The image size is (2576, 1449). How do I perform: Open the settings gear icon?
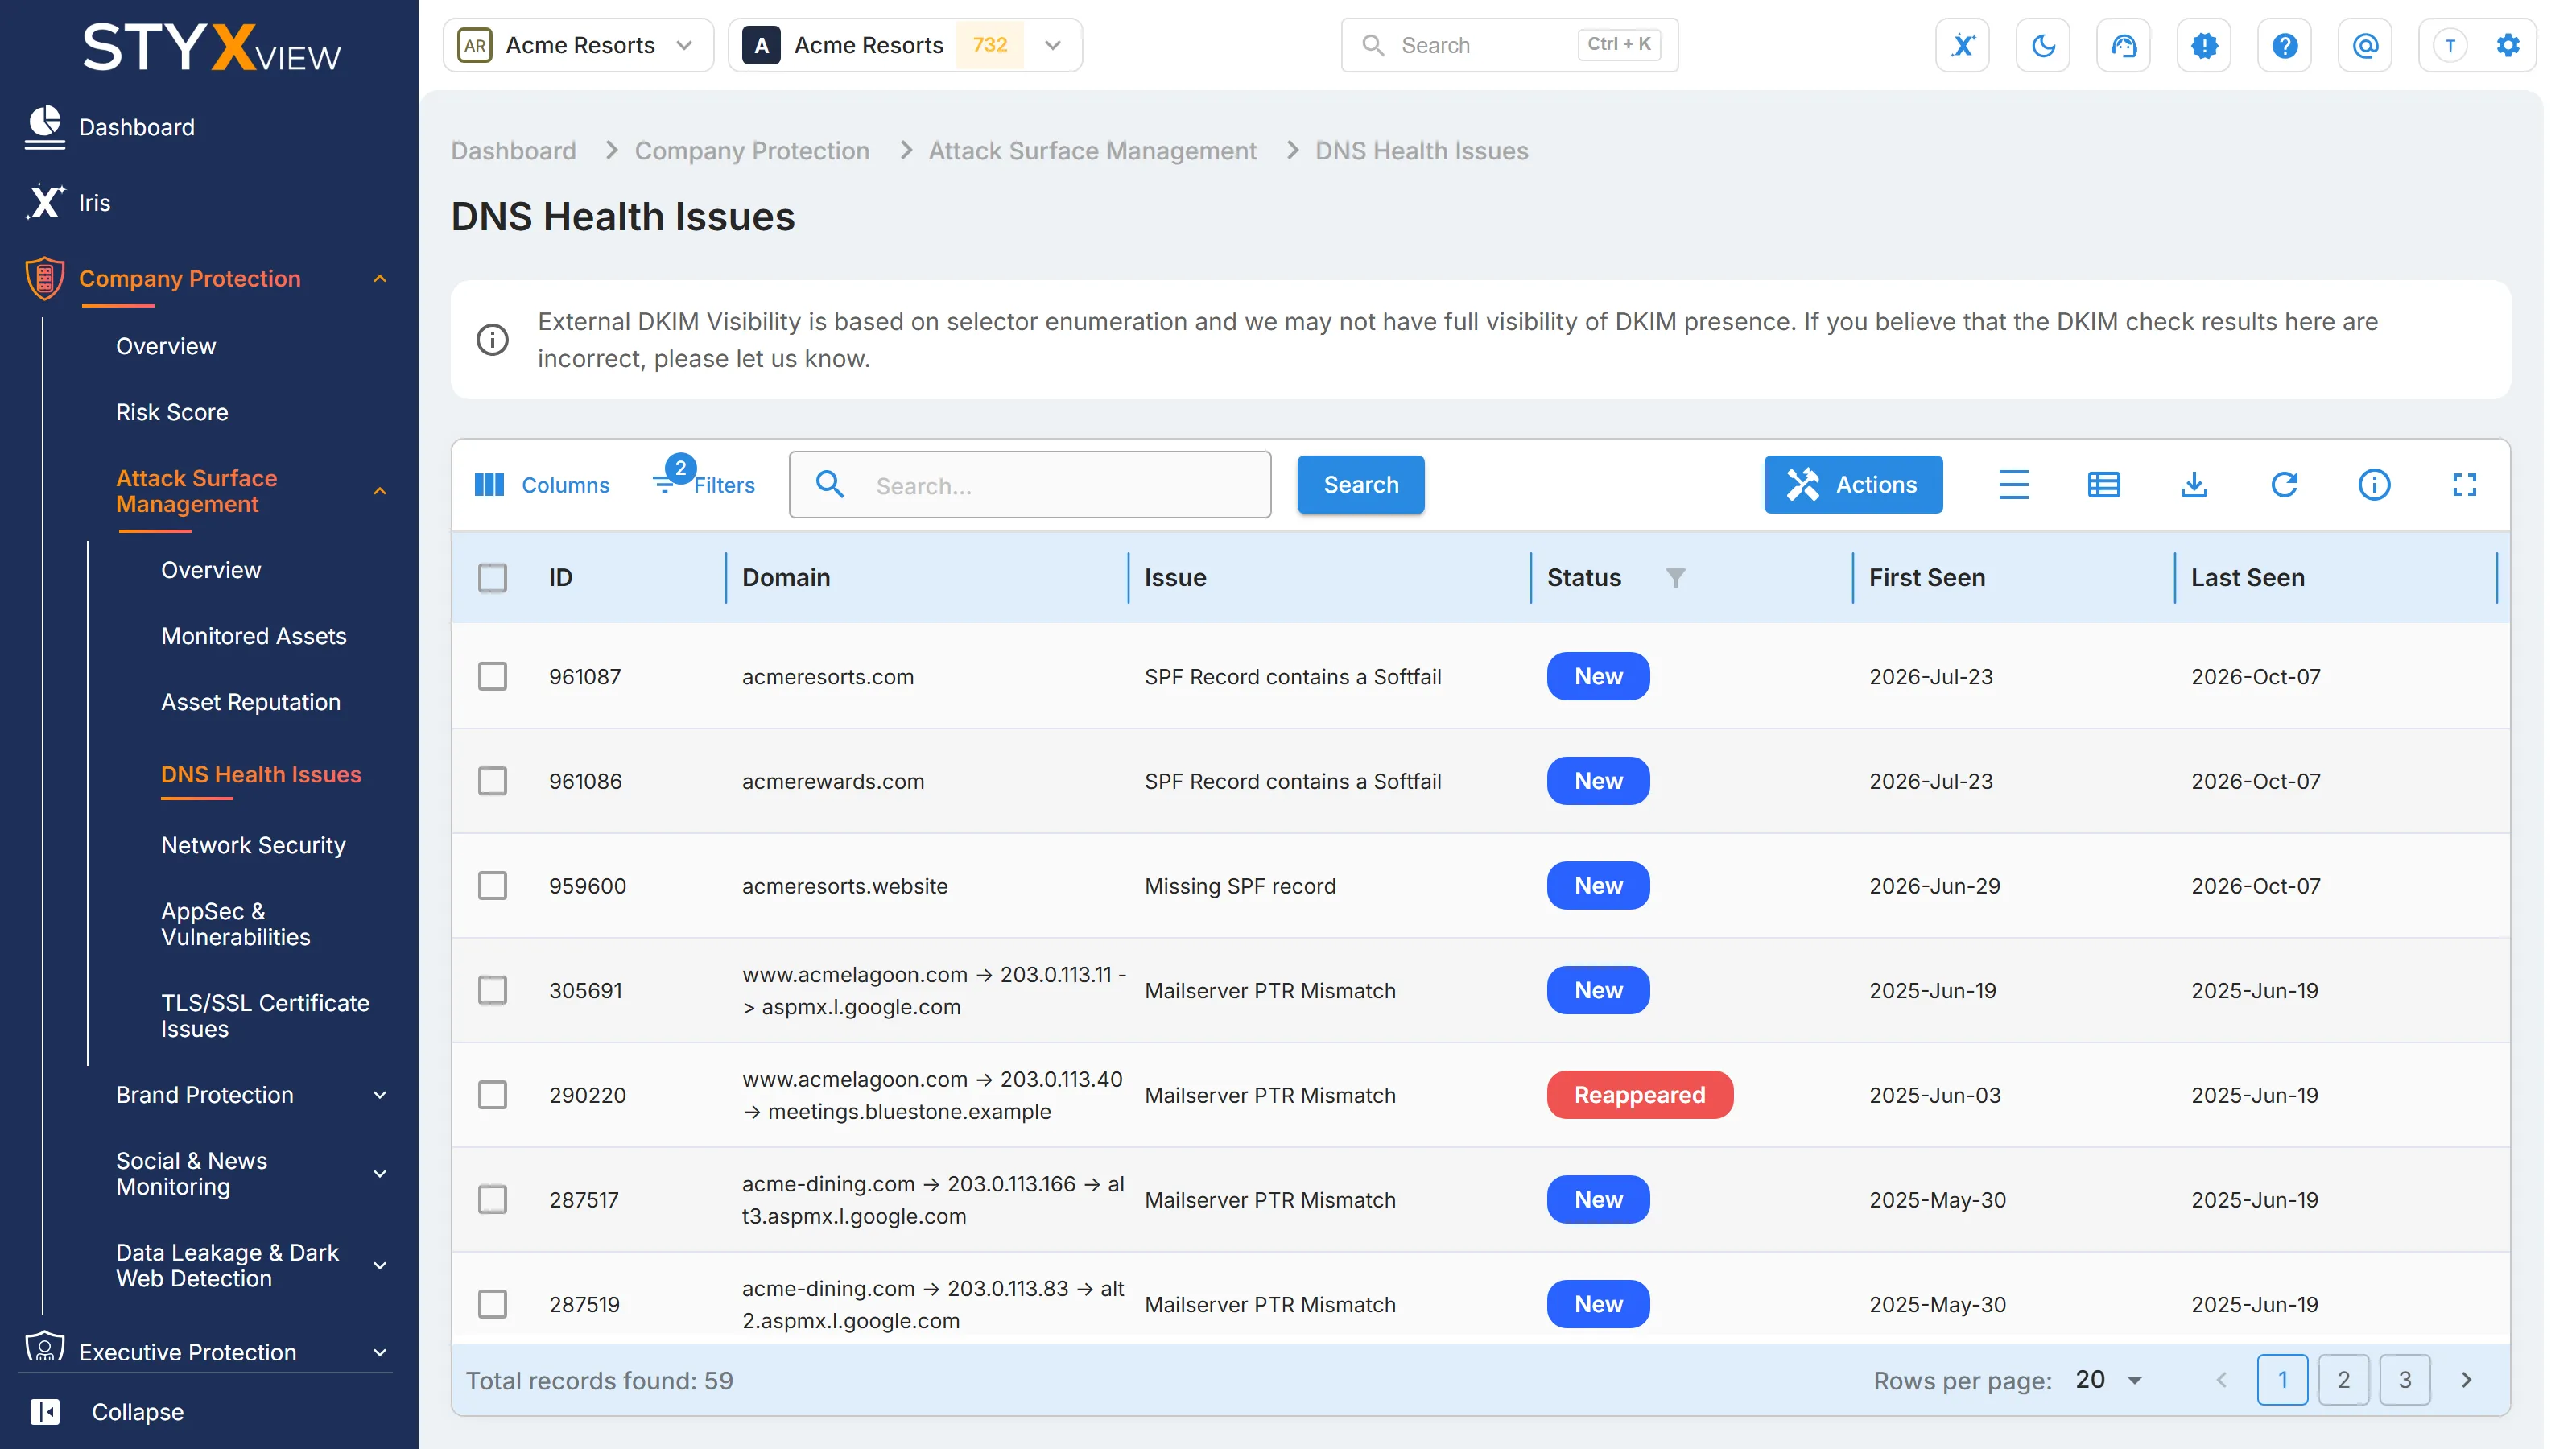coord(2507,45)
